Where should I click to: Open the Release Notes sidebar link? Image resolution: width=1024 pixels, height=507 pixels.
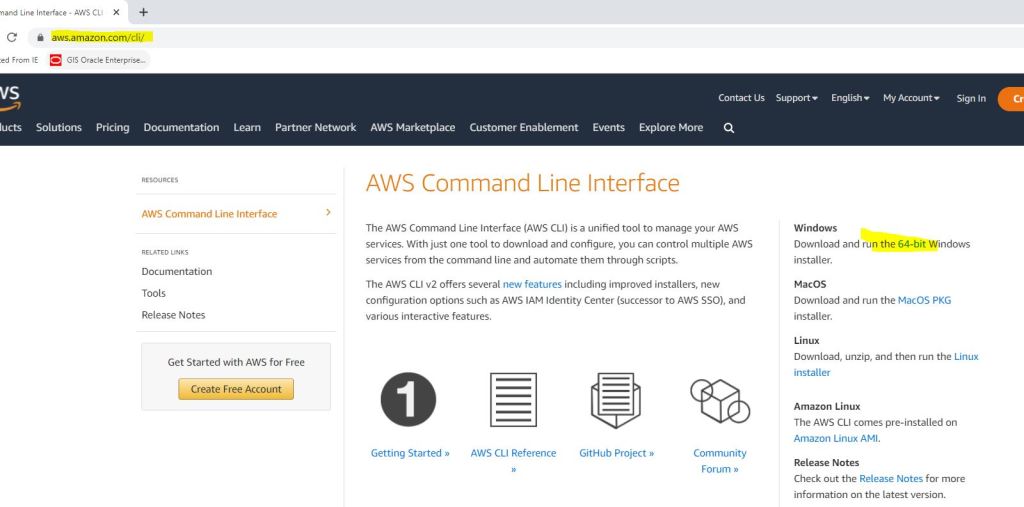click(173, 315)
